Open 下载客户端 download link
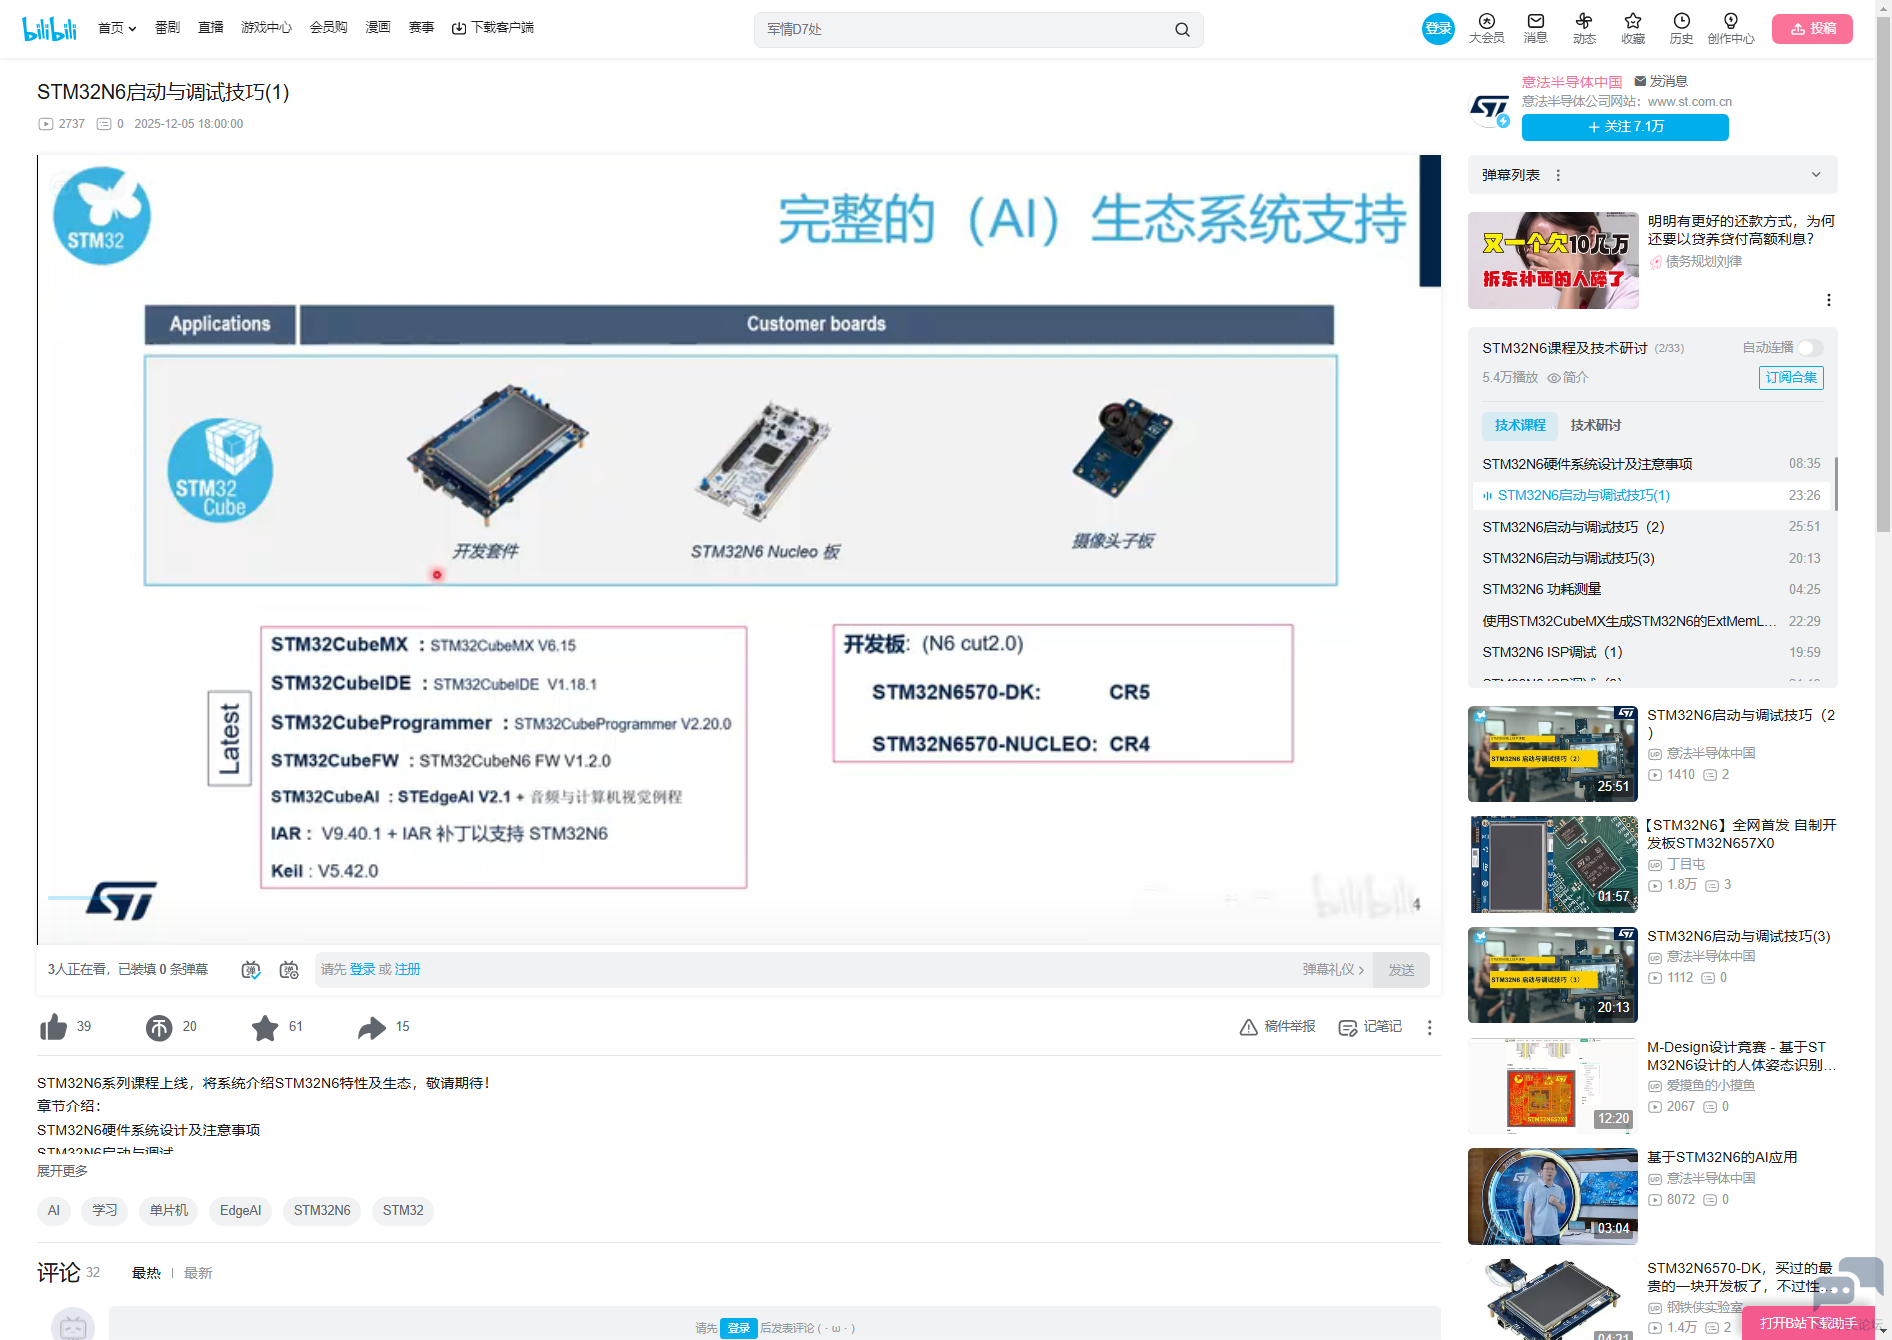Screen dimensions: 1892x1340 coord(492,28)
